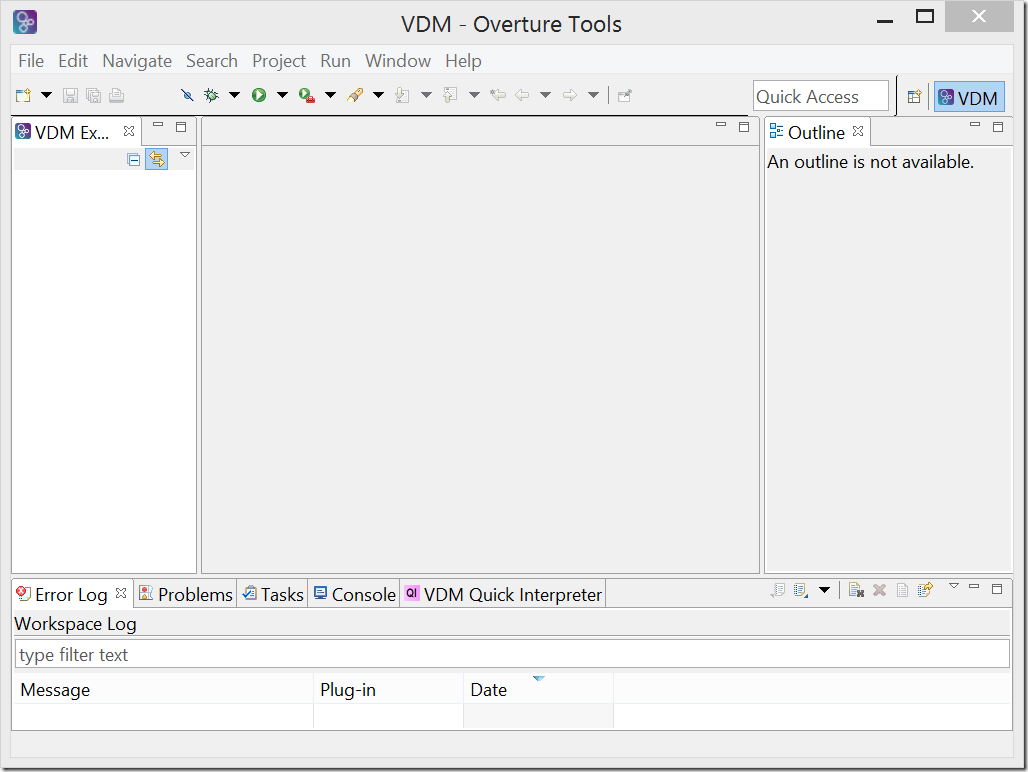This screenshot has height=772, width=1028.
Task: Open External Tools dropdown arrow
Action: click(x=330, y=96)
